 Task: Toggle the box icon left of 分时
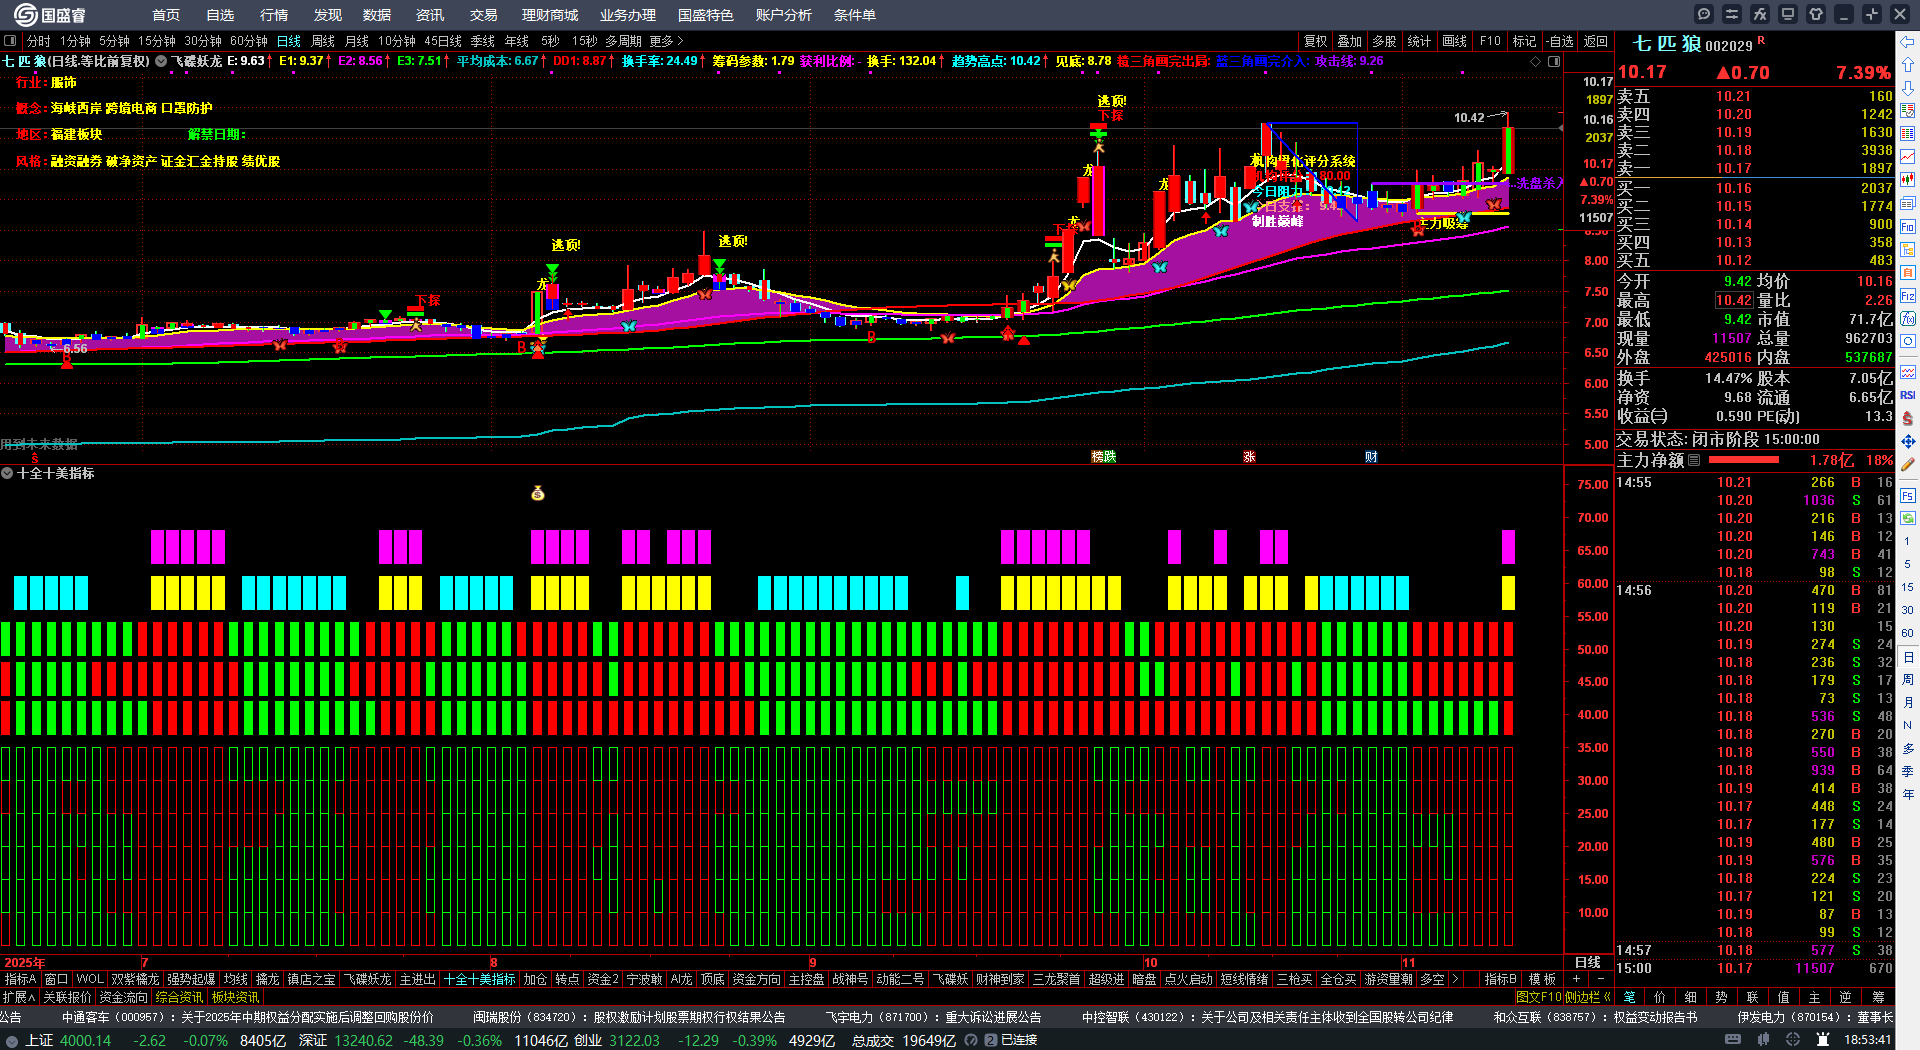[10, 41]
